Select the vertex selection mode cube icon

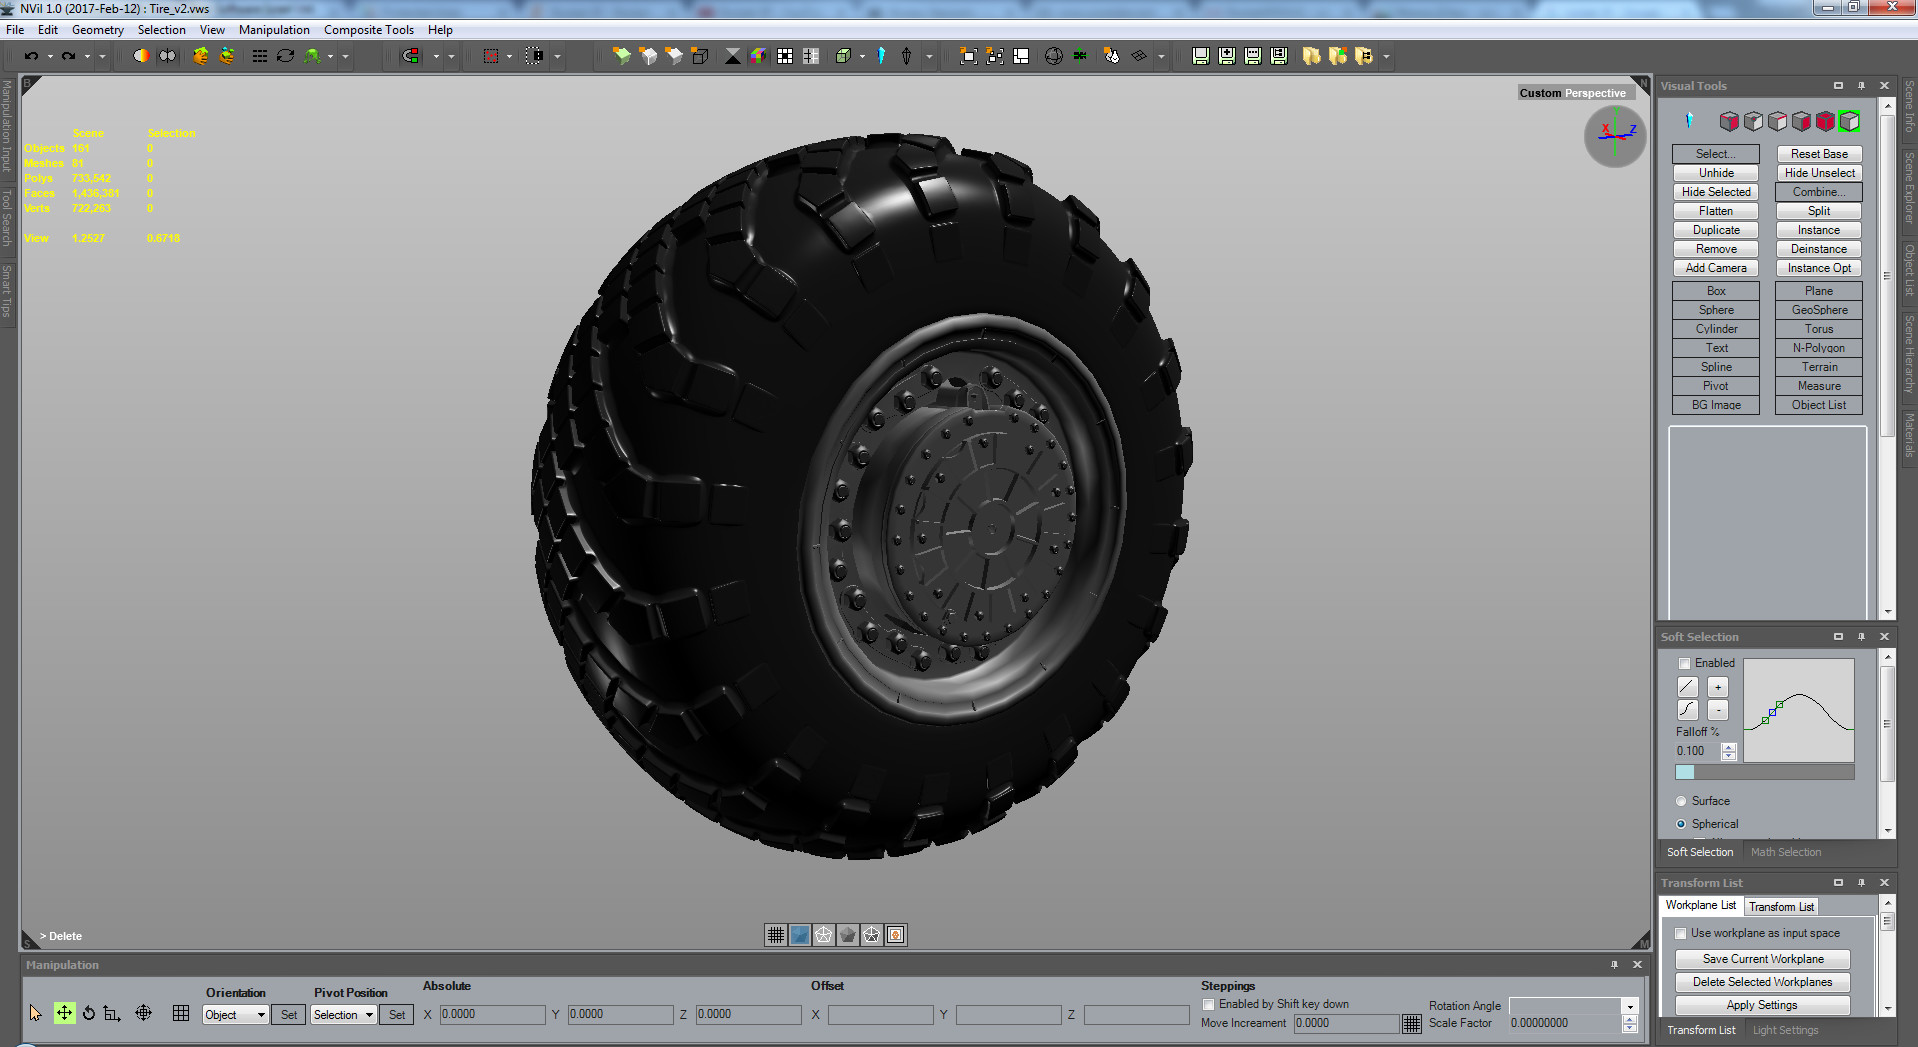1753,120
